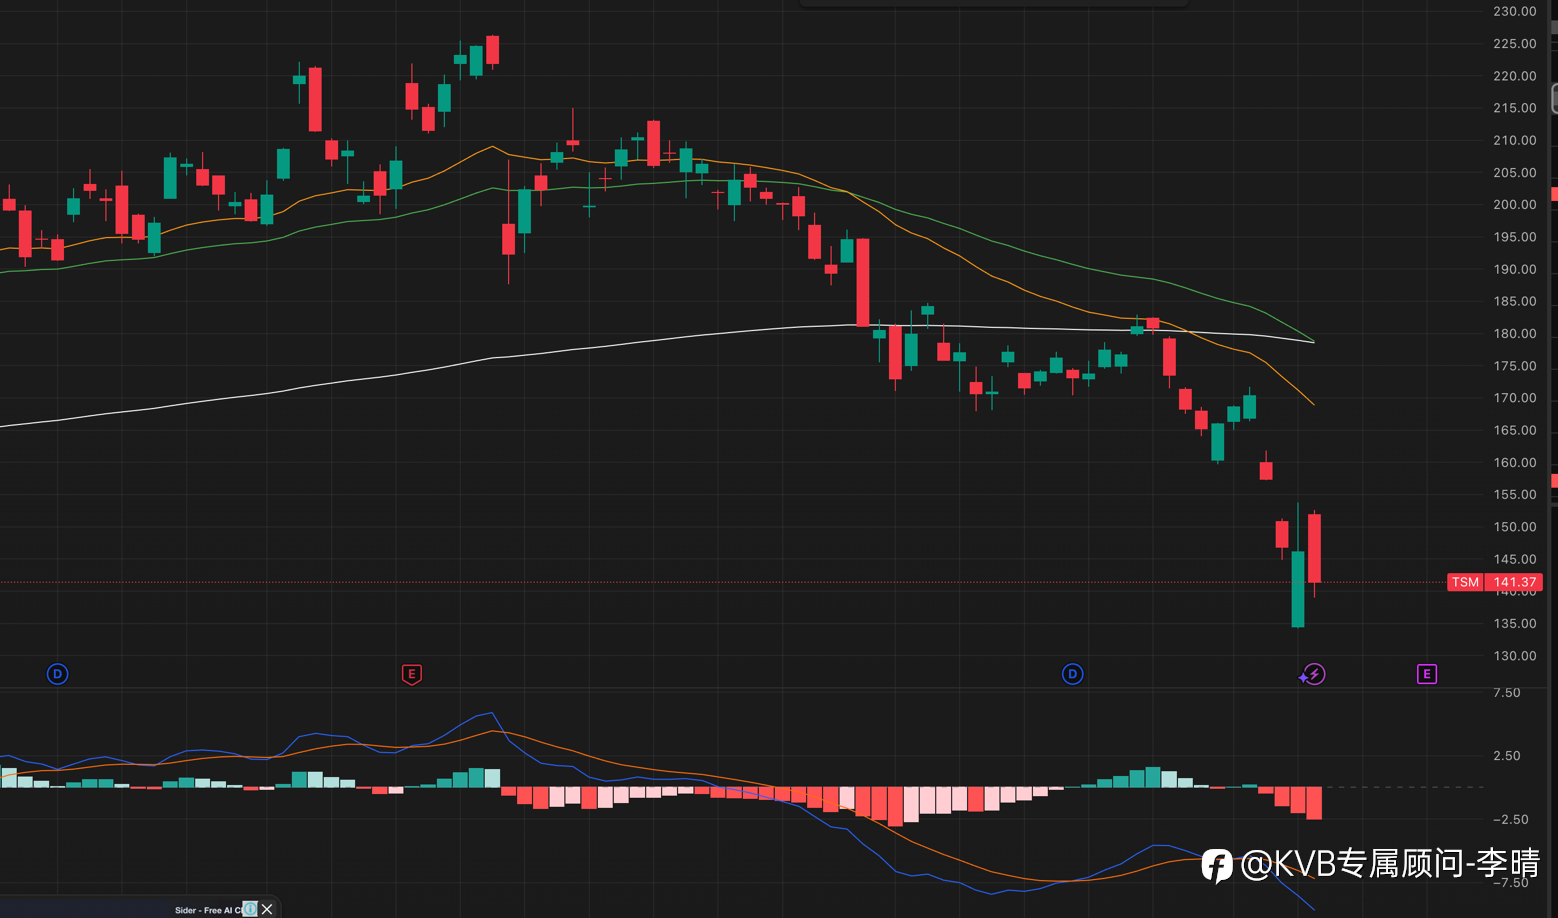Click the 200.00 price axis label

click(x=1514, y=204)
